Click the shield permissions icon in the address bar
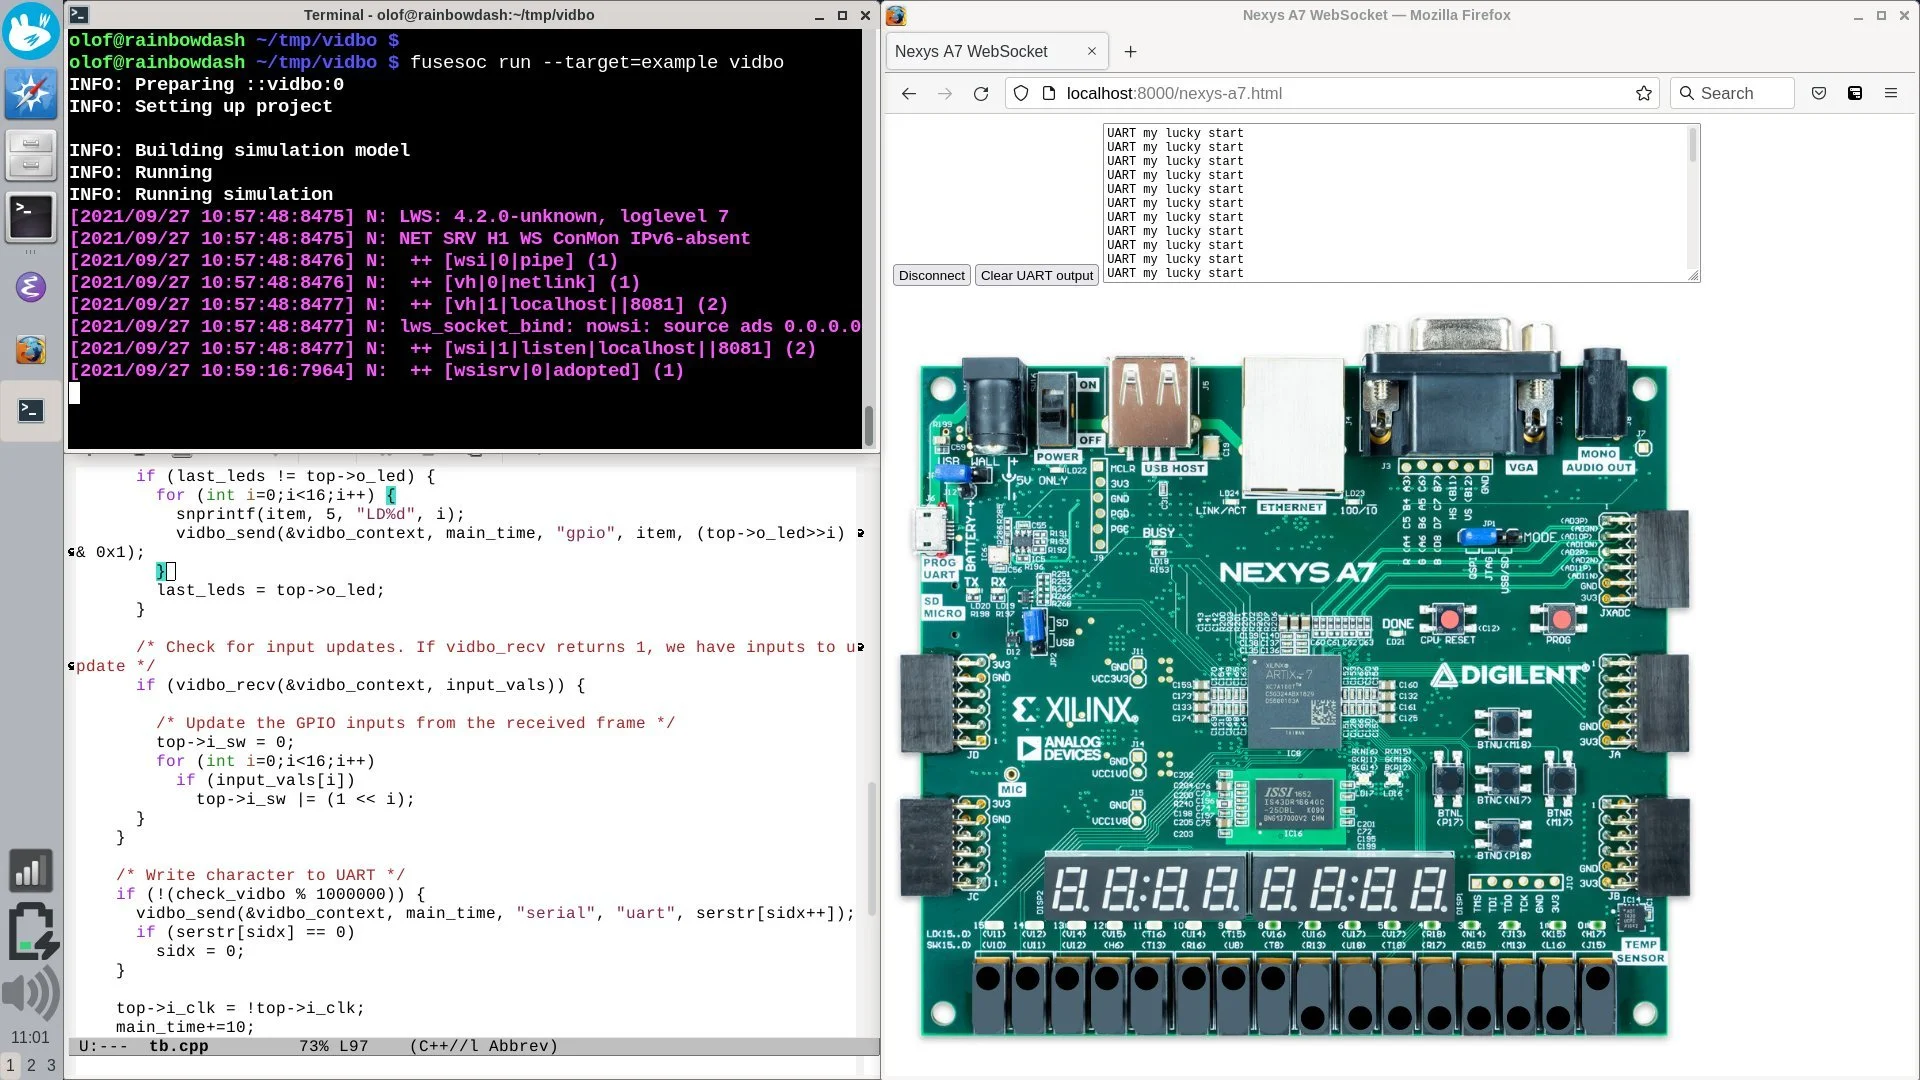The image size is (1920, 1080). click(x=1019, y=93)
